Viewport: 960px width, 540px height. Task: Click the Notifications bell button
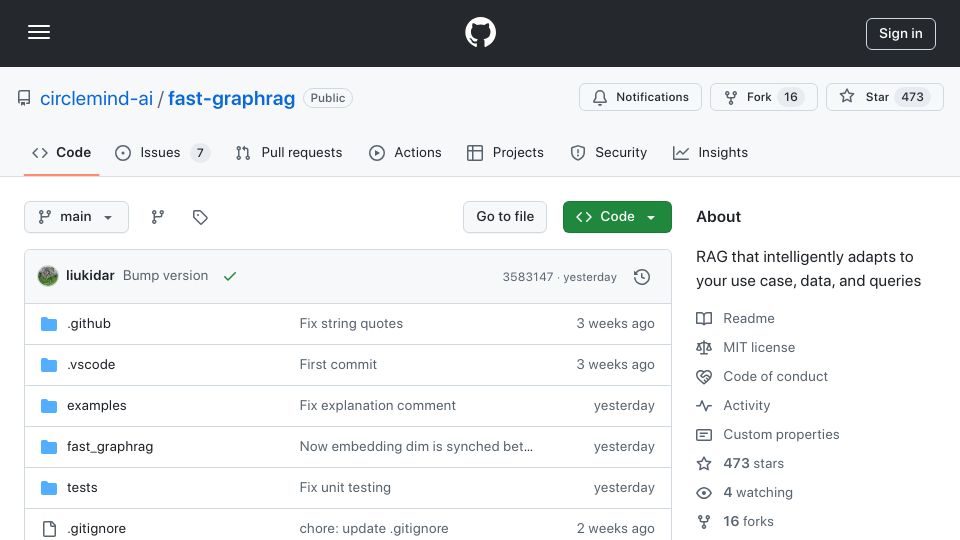pos(640,97)
